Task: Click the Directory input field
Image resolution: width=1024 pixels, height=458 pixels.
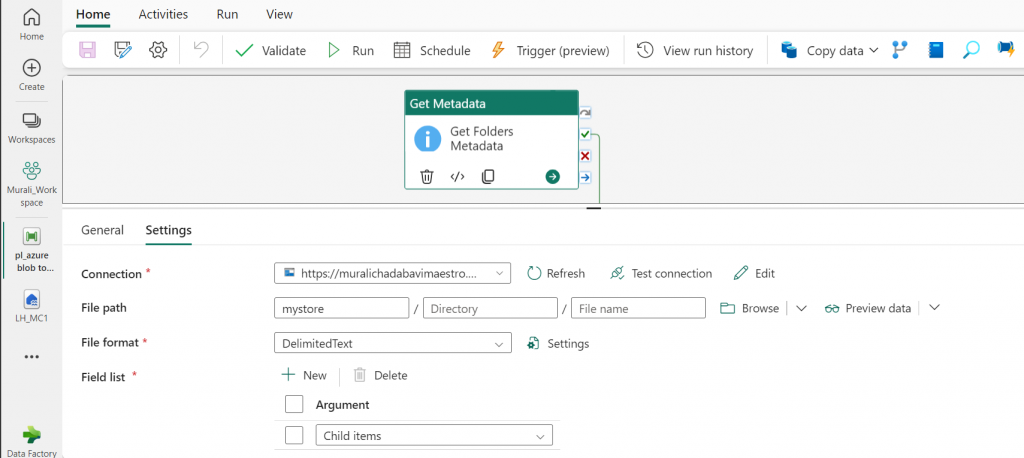Action: pos(490,308)
